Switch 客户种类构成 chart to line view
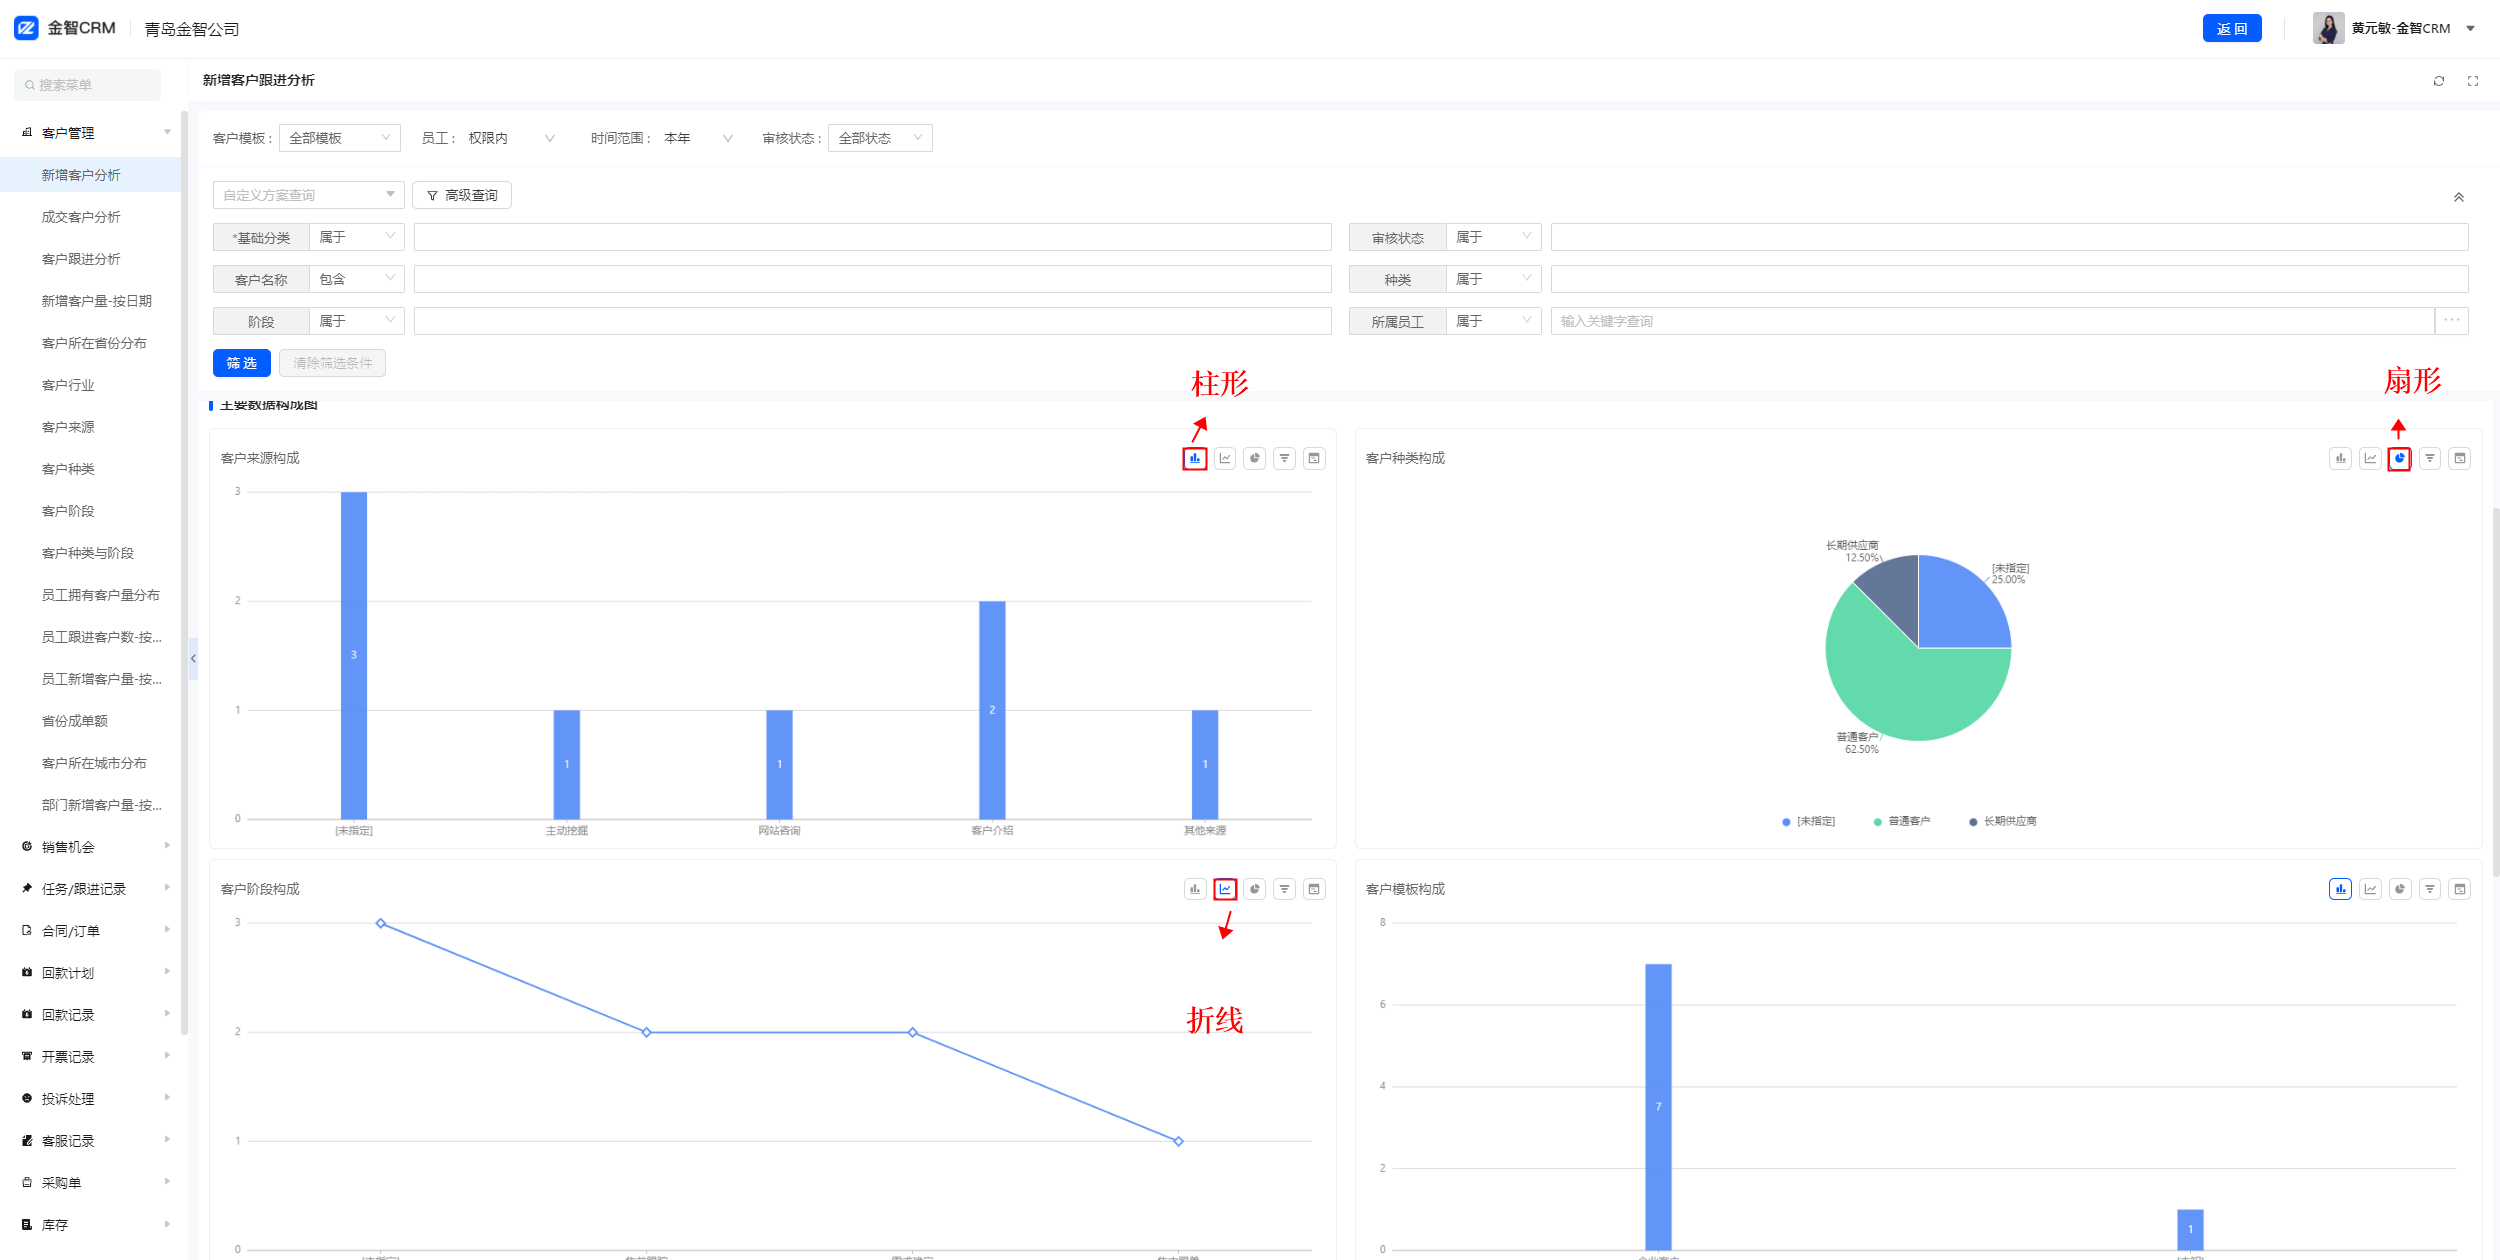The height and width of the screenshot is (1260, 2500). pos(2371,458)
